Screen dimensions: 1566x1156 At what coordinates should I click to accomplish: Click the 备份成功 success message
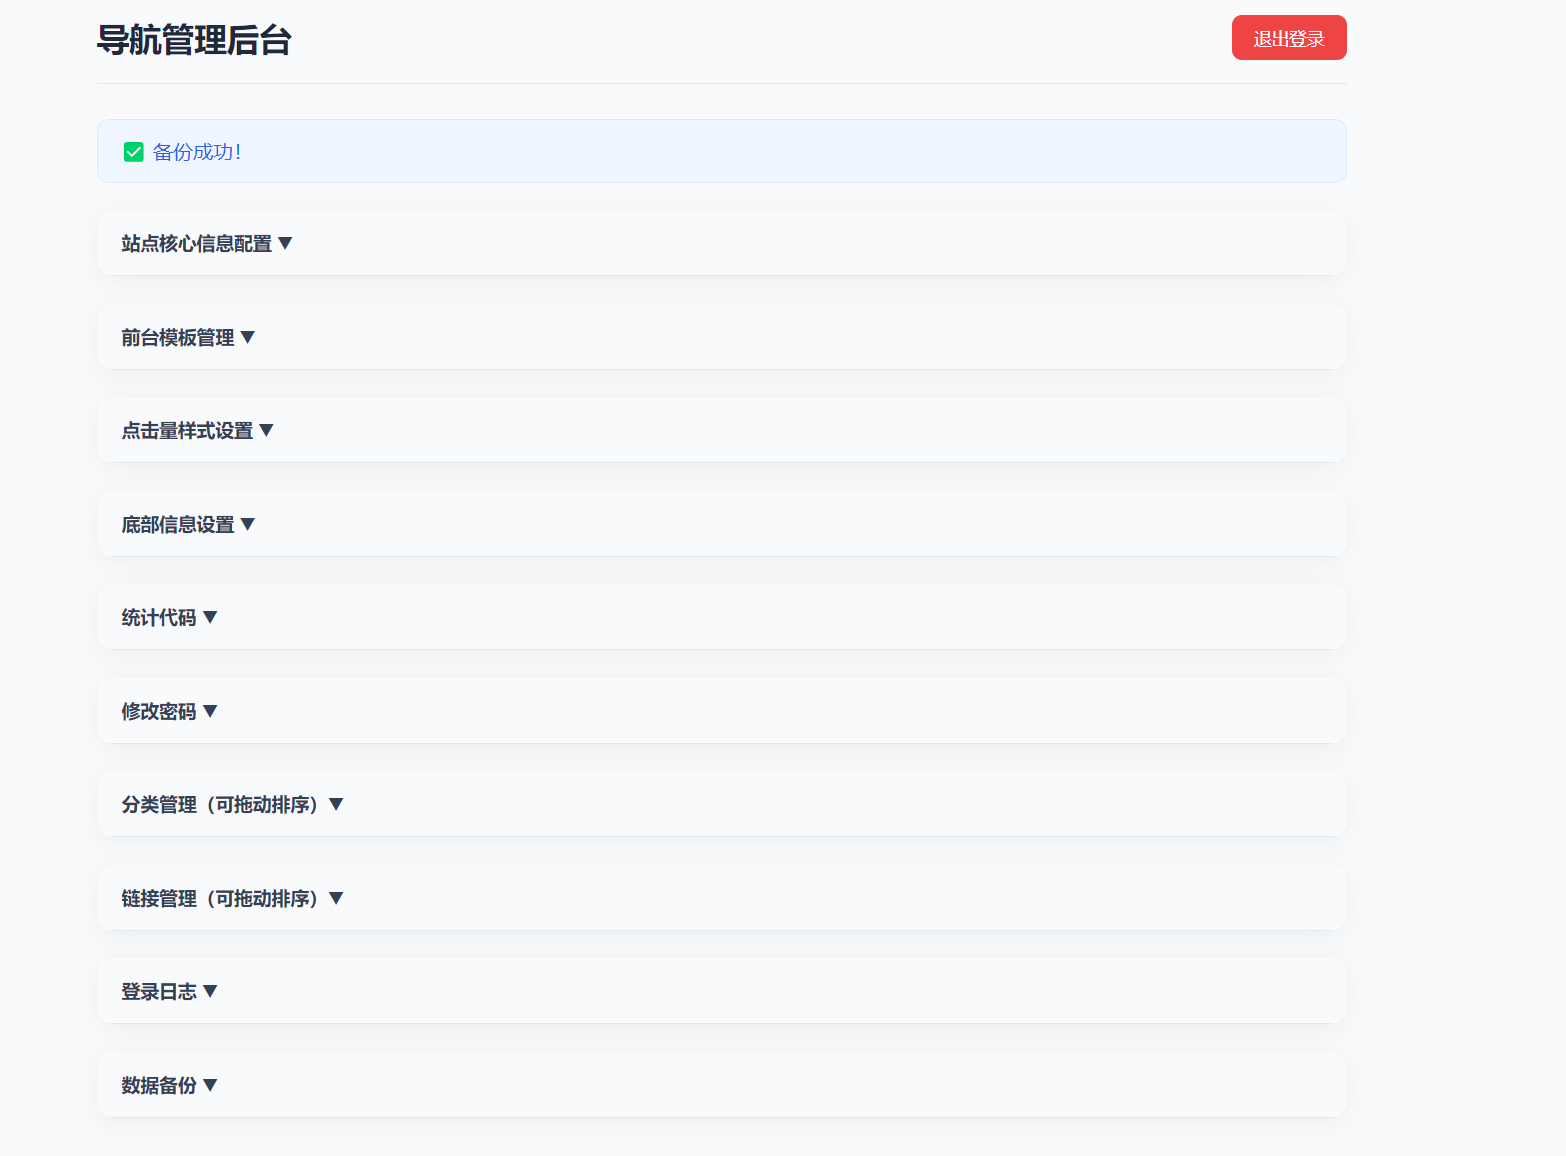point(196,151)
